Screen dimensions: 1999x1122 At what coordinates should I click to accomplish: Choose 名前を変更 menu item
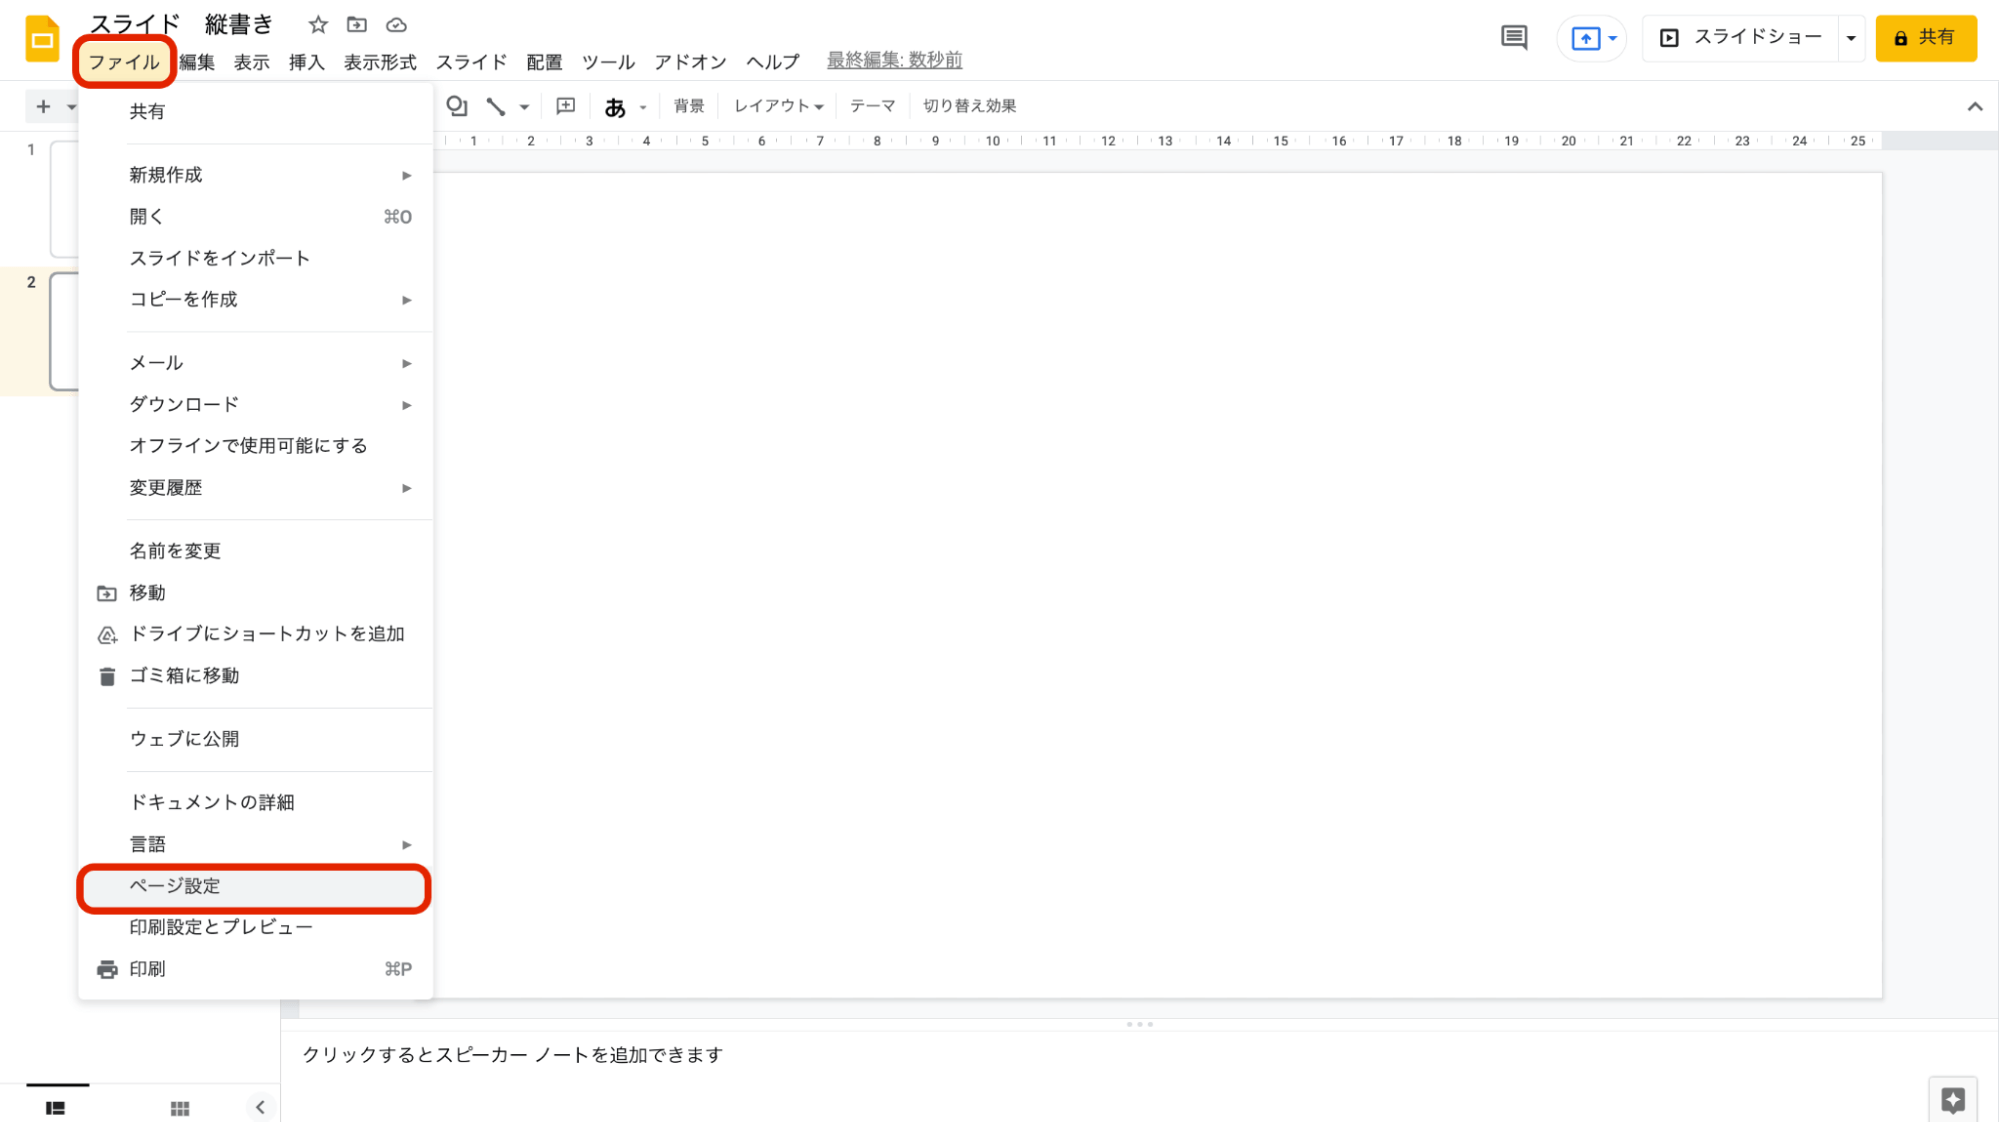click(x=255, y=551)
